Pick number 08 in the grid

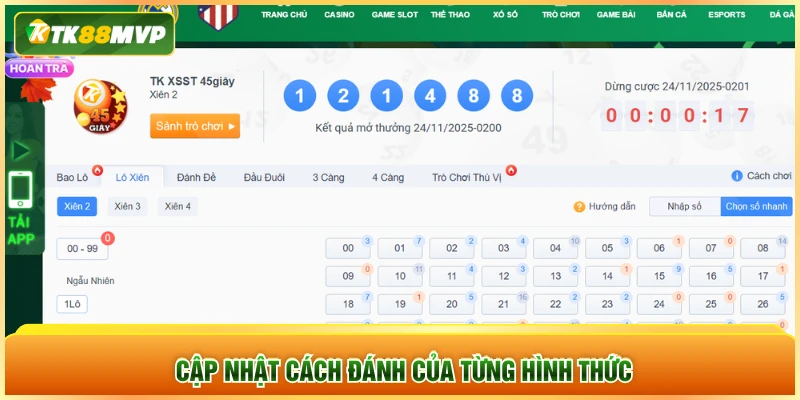tap(763, 248)
